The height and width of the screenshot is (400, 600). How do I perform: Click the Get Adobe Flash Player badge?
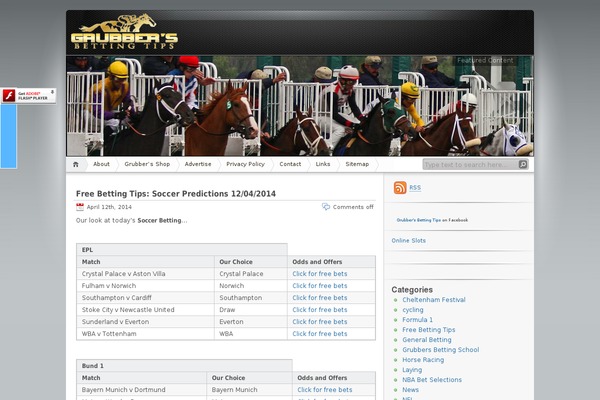click(29, 96)
